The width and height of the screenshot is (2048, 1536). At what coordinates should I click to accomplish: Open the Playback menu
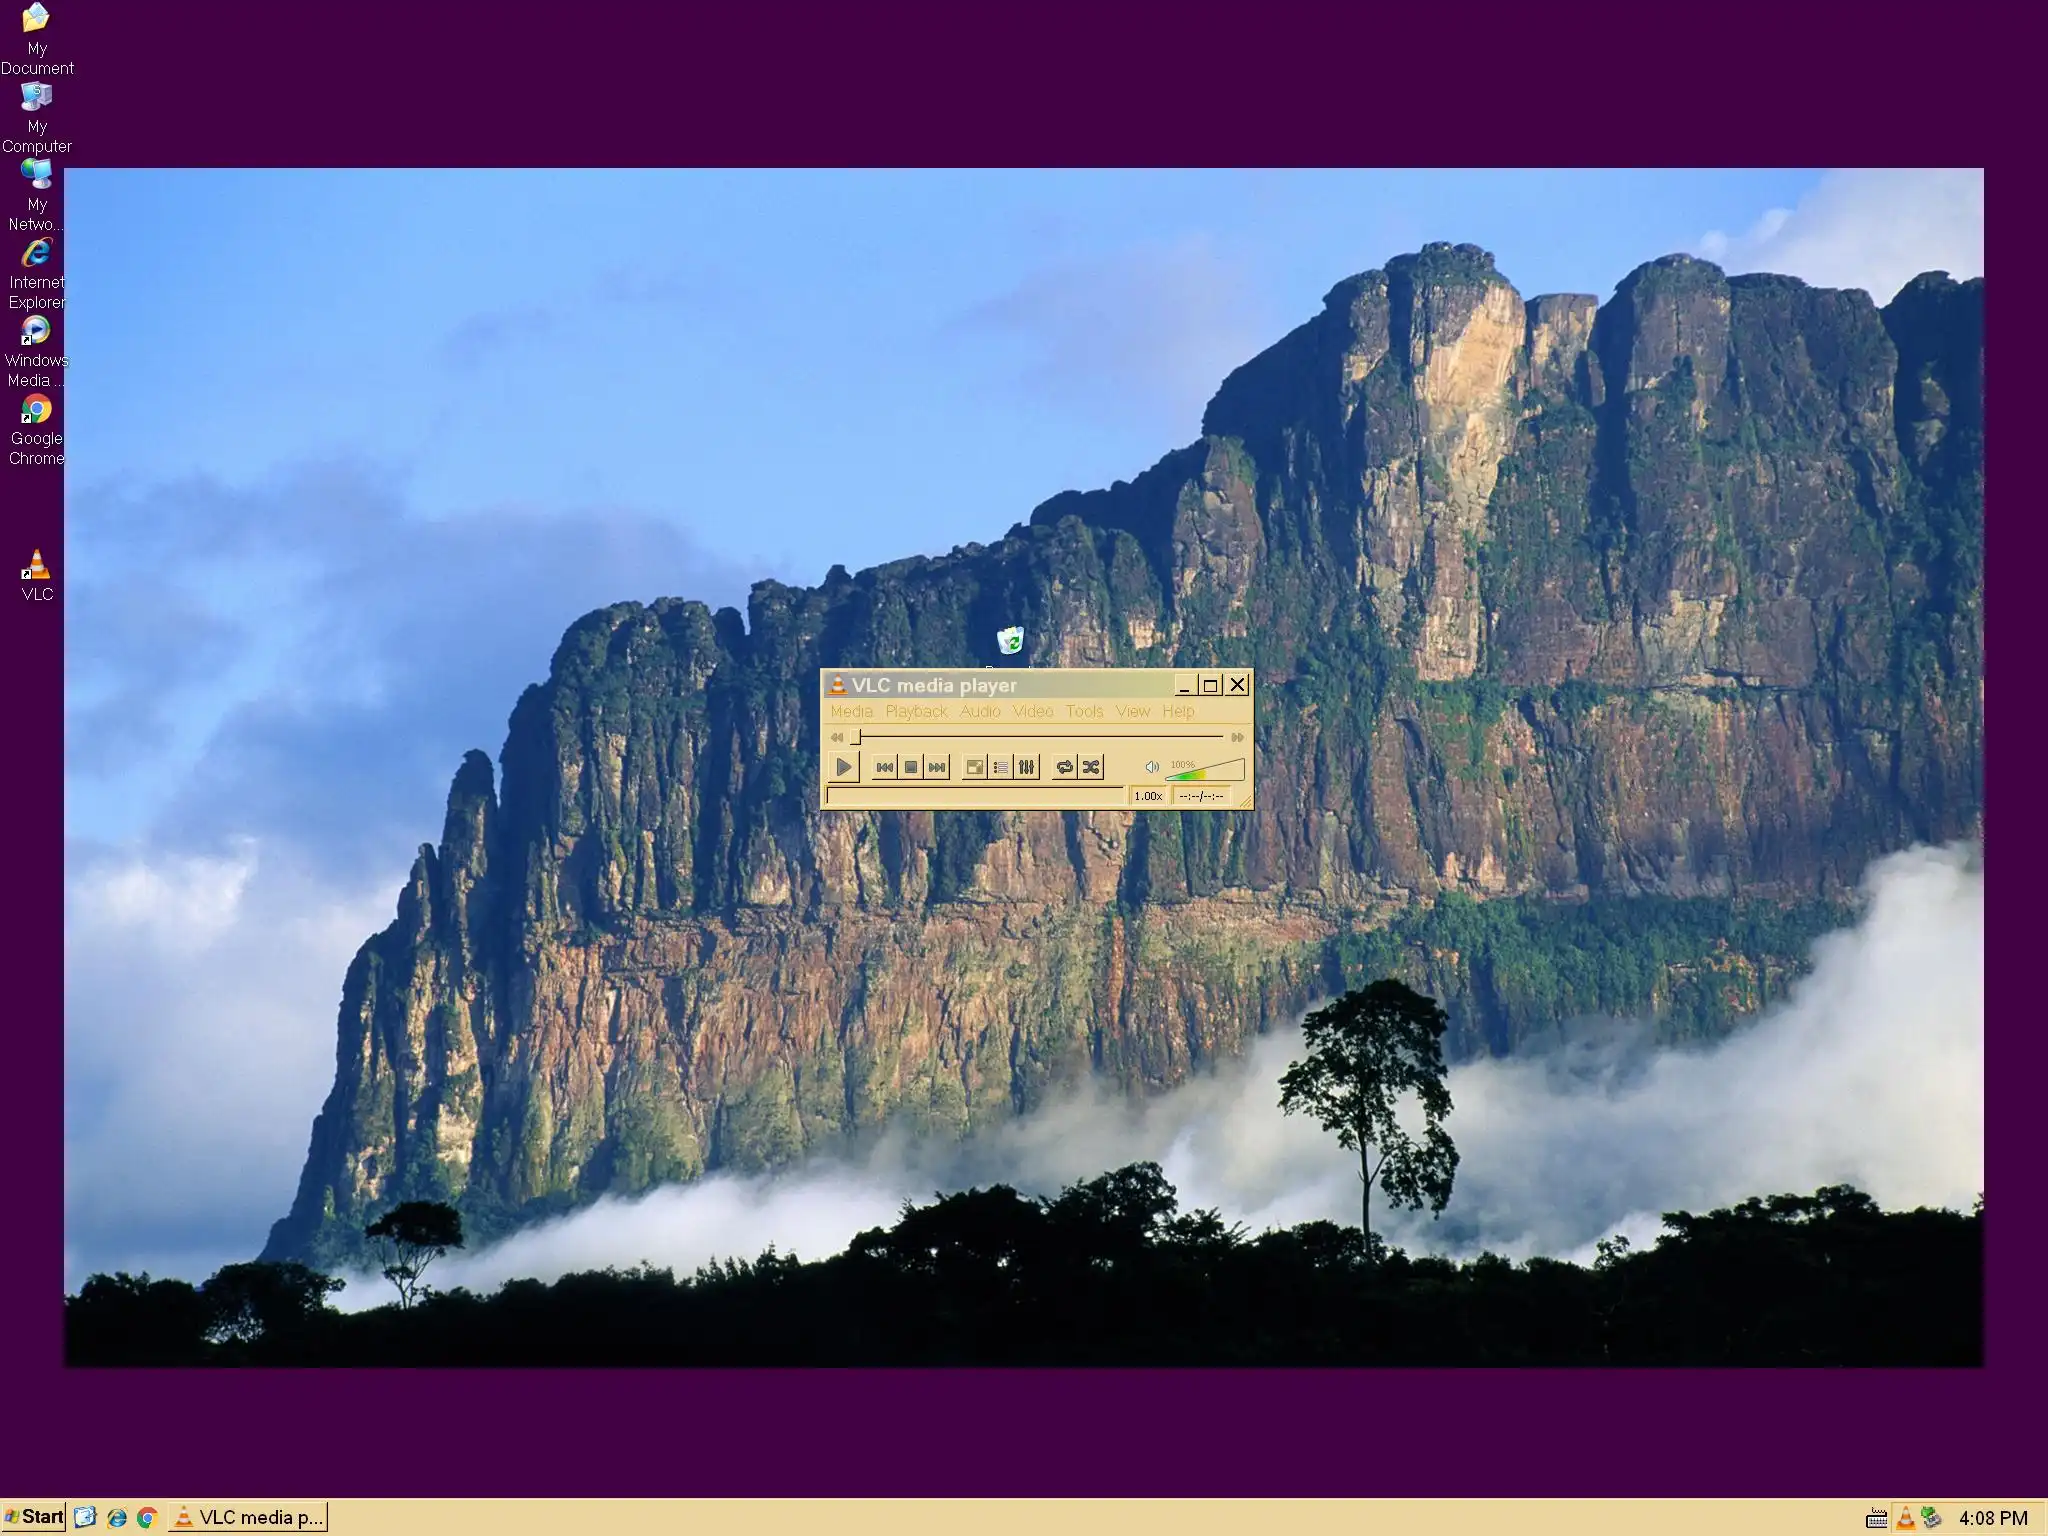click(x=916, y=711)
